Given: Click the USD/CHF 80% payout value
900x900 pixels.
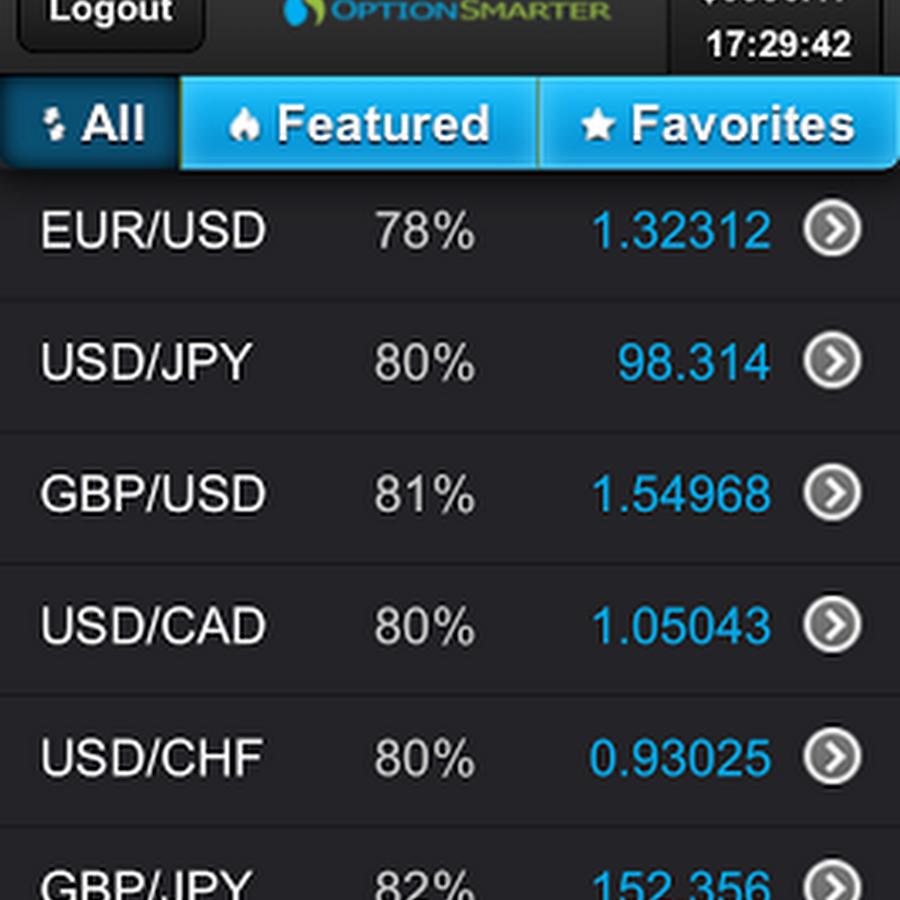Looking at the screenshot, I should [424, 758].
